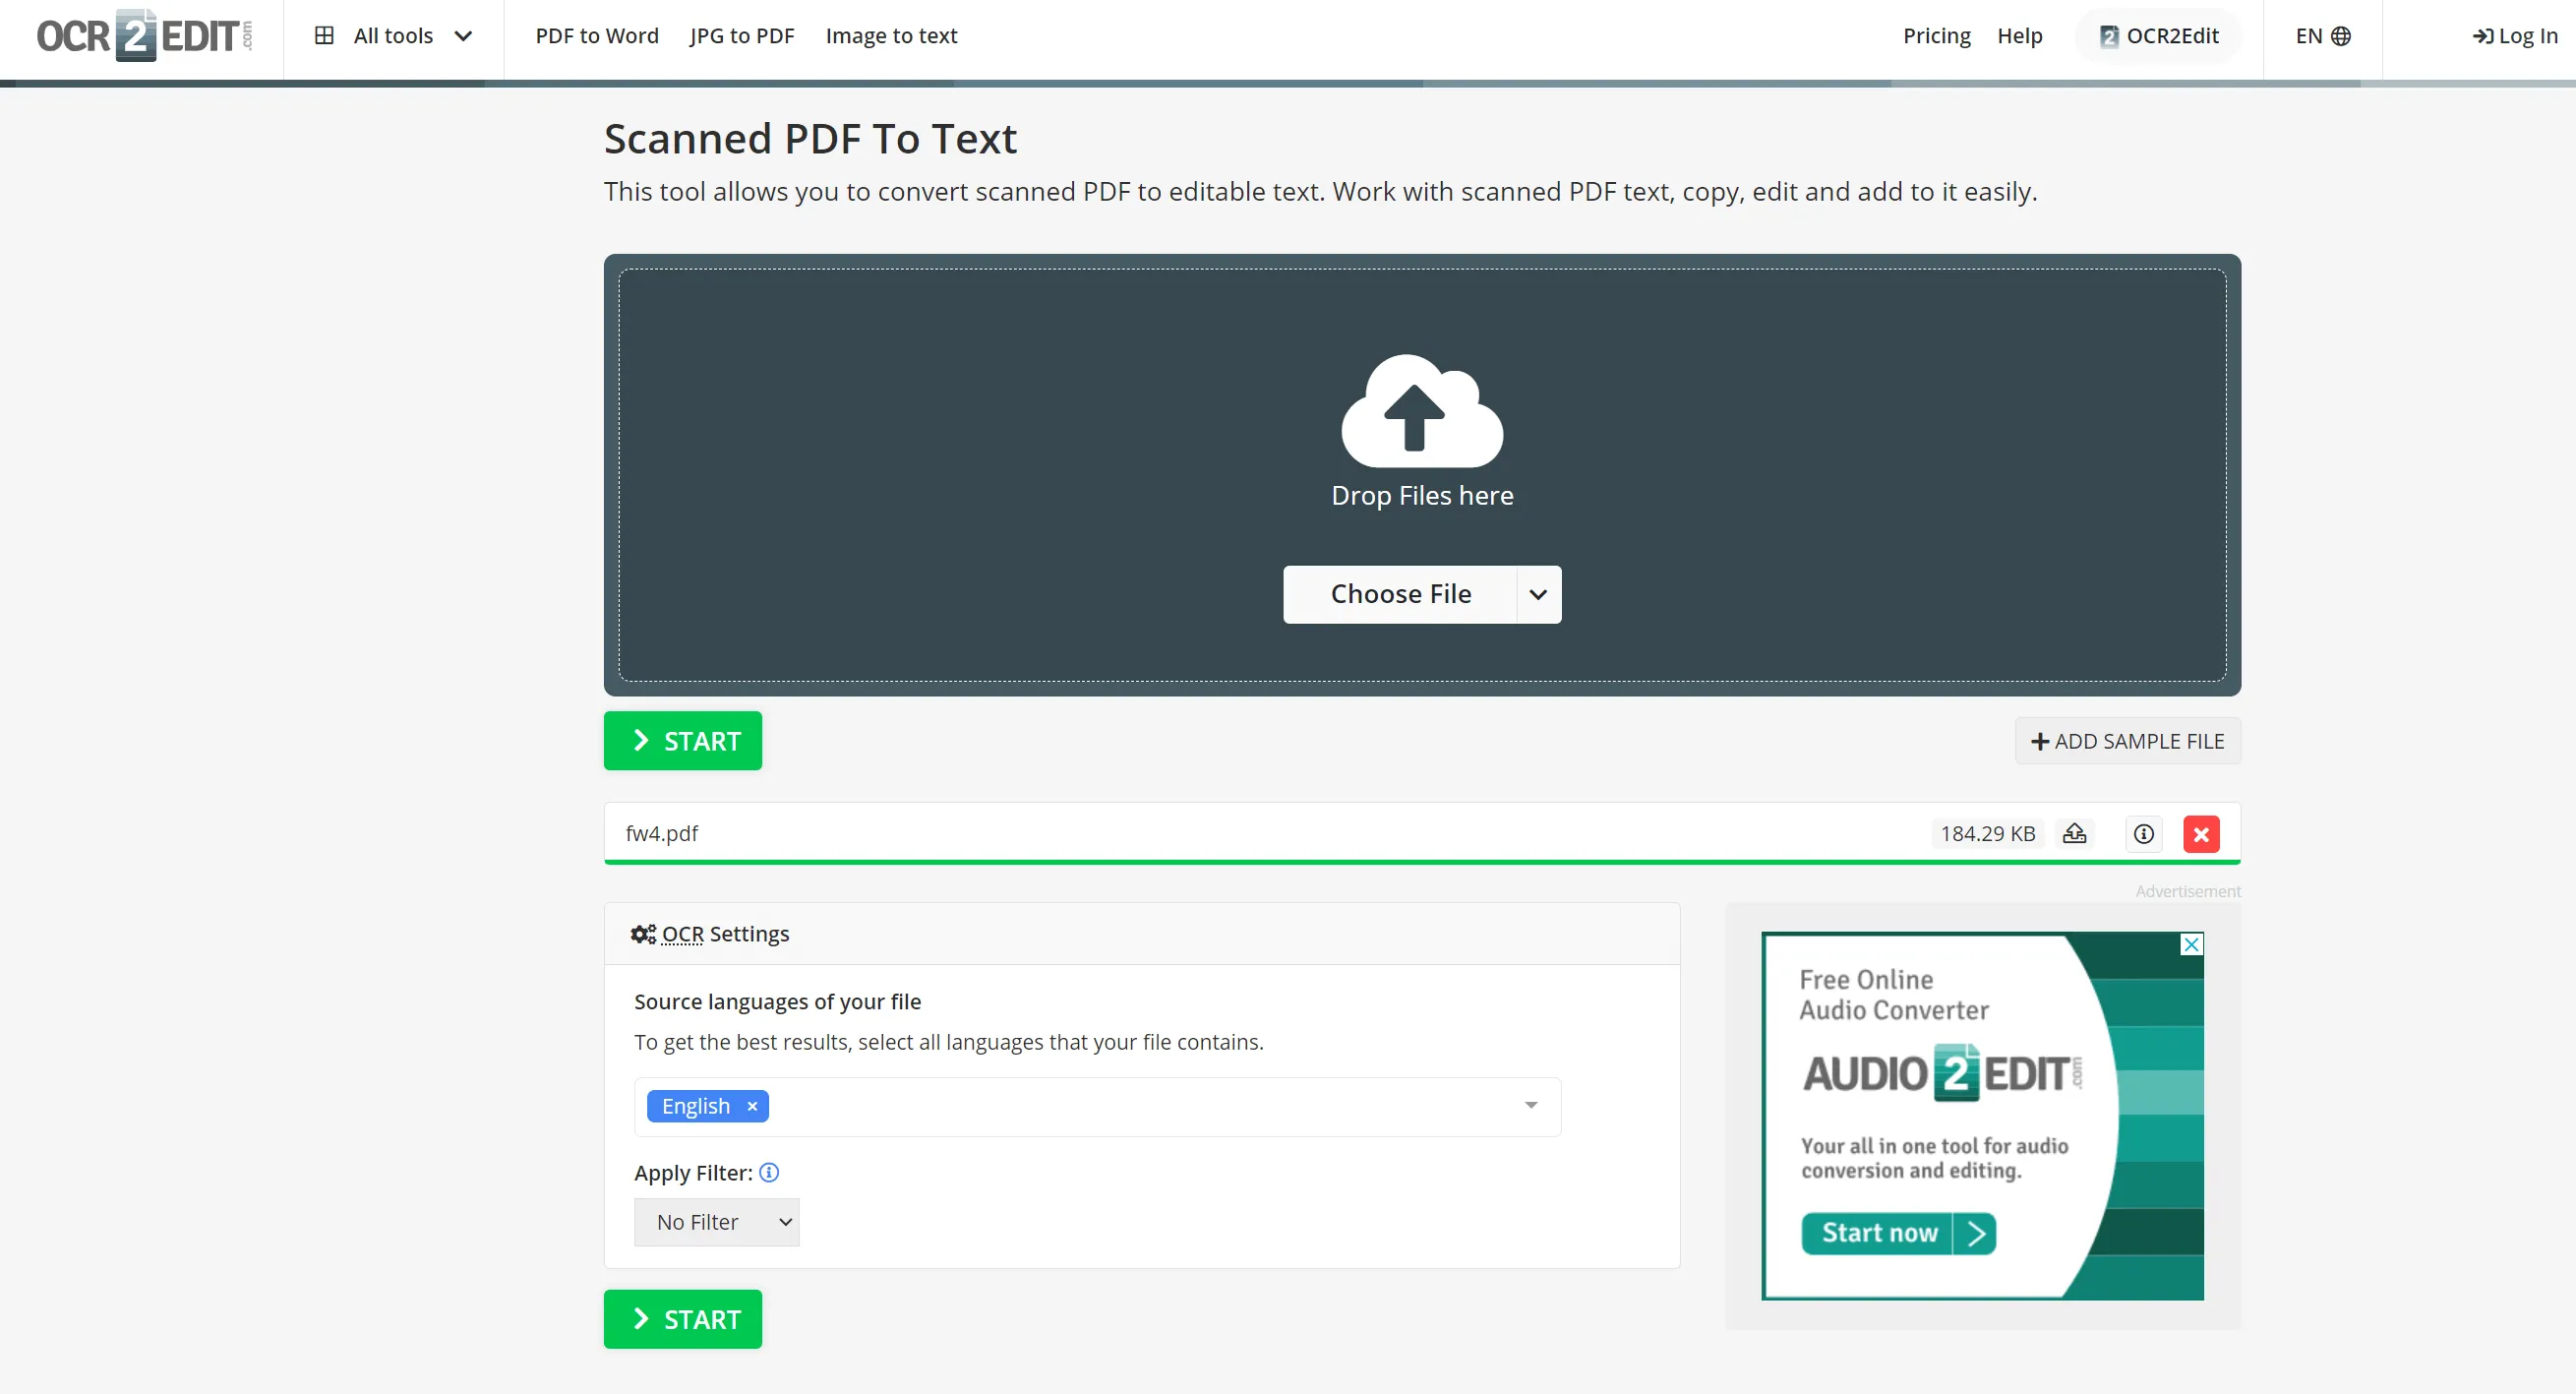Click the PDF to Word menu item
The image size is (2576, 1394).
(595, 34)
